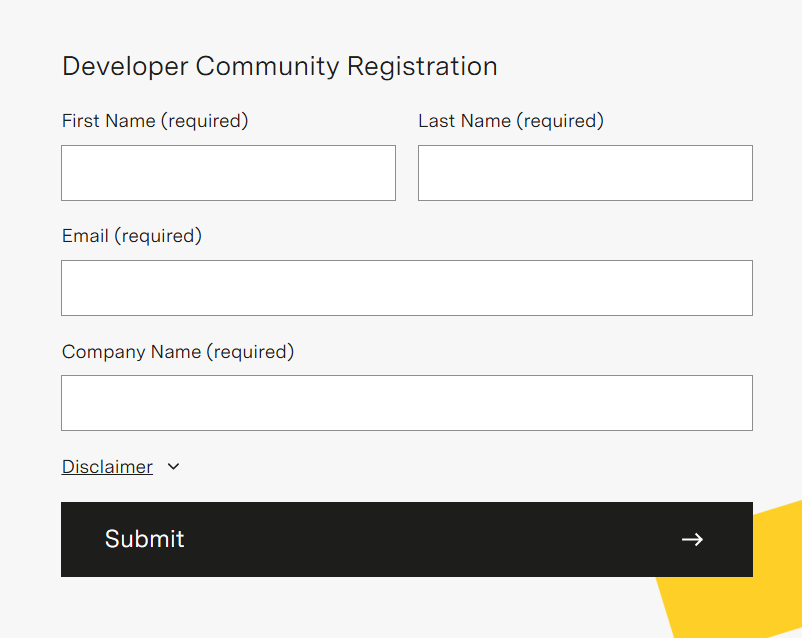The width and height of the screenshot is (802, 638).
Task: Select the Company Name text field
Action: pyautogui.click(x=406, y=403)
